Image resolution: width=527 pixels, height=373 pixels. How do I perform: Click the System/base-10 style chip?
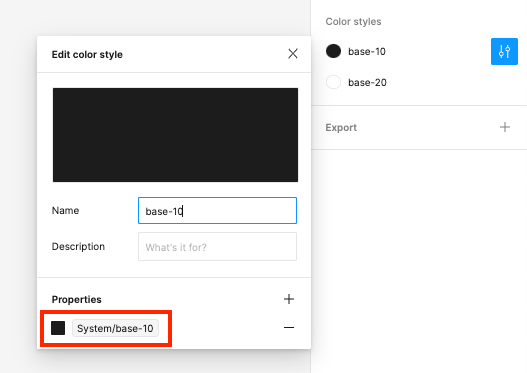tap(115, 328)
